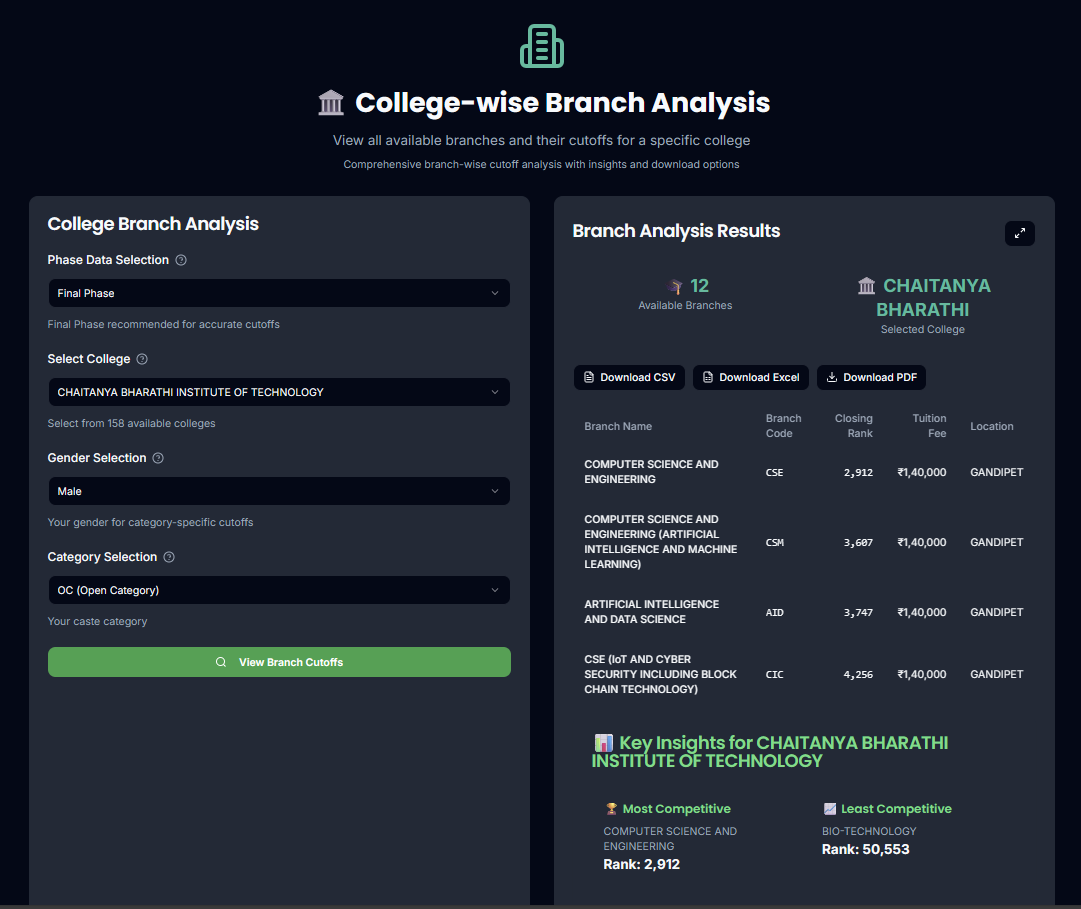Open the Gender Selection dropdown set to Male
This screenshot has height=909, width=1081.
click(x=279, y=491)
